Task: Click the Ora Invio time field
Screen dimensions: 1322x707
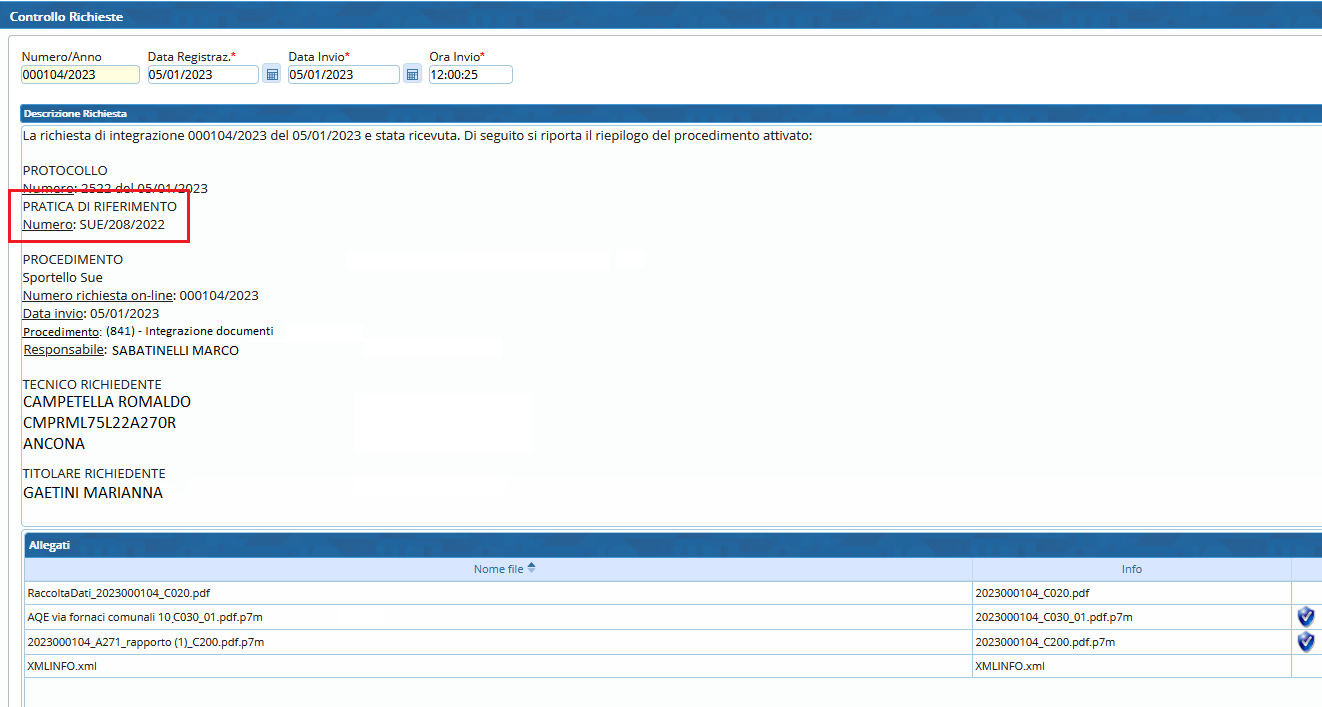Action: [x=470, y=75]
